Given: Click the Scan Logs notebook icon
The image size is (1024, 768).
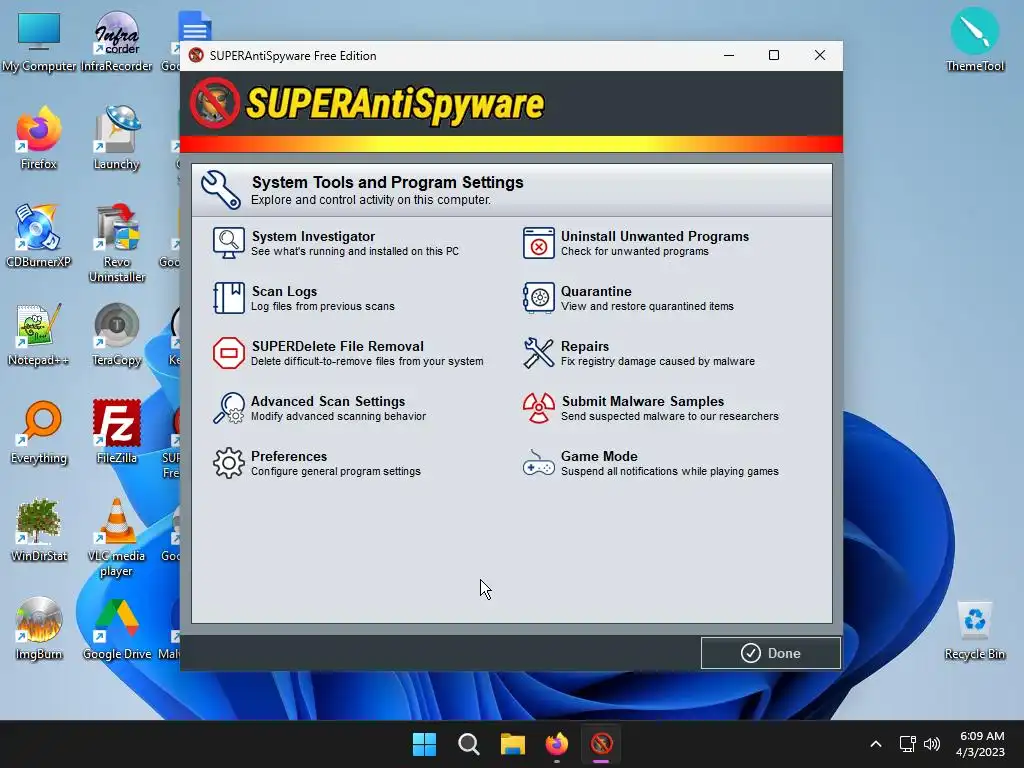Looking at the screenshot, I should pos(229,298).
